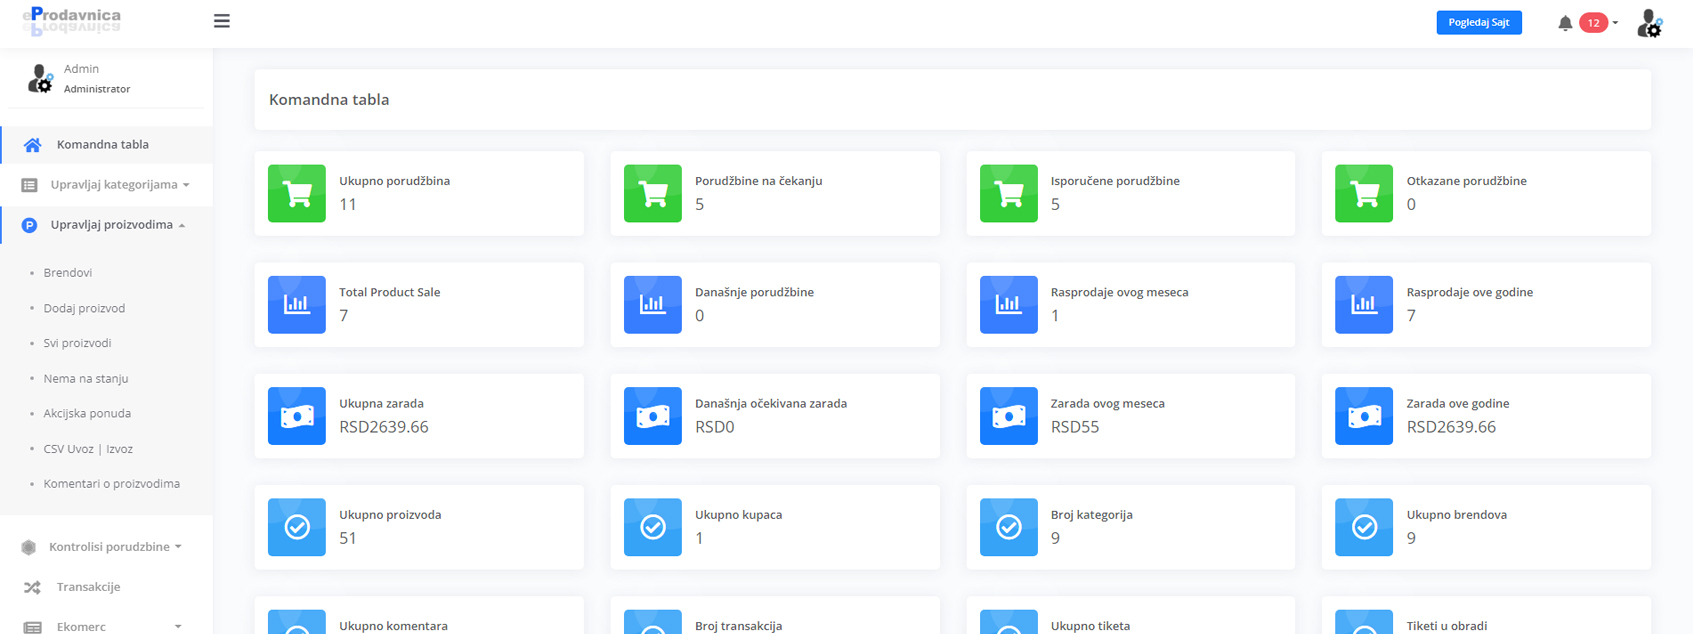Open Komandna tabla in the sidebar
The height and width of the screenshot is (634, 1693).
pyautogui.click(x=102, y=145)
